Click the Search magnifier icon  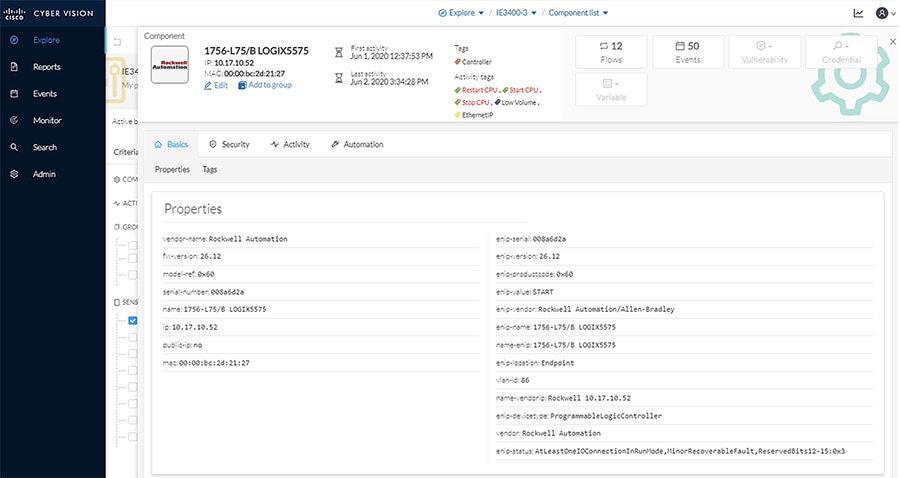[14, 147]
